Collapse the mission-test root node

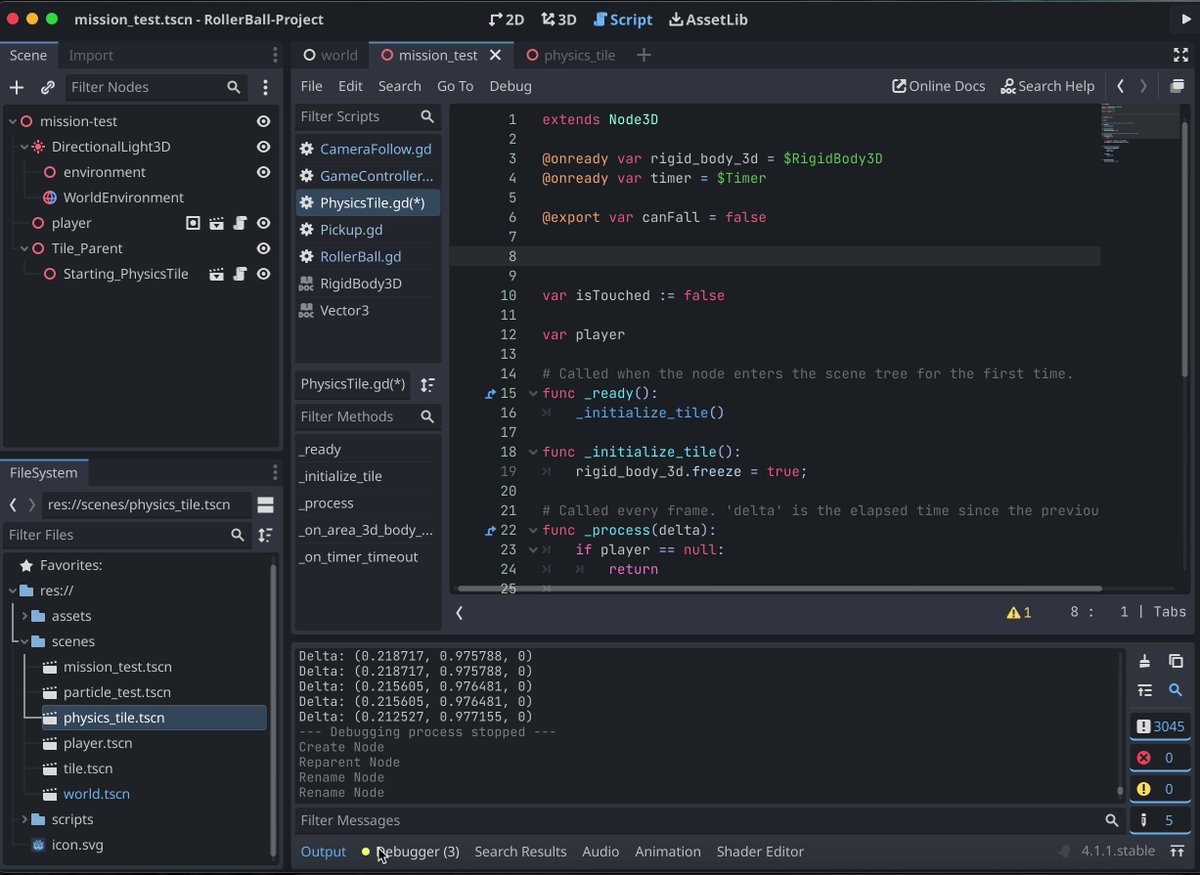(x=12, y=121)
